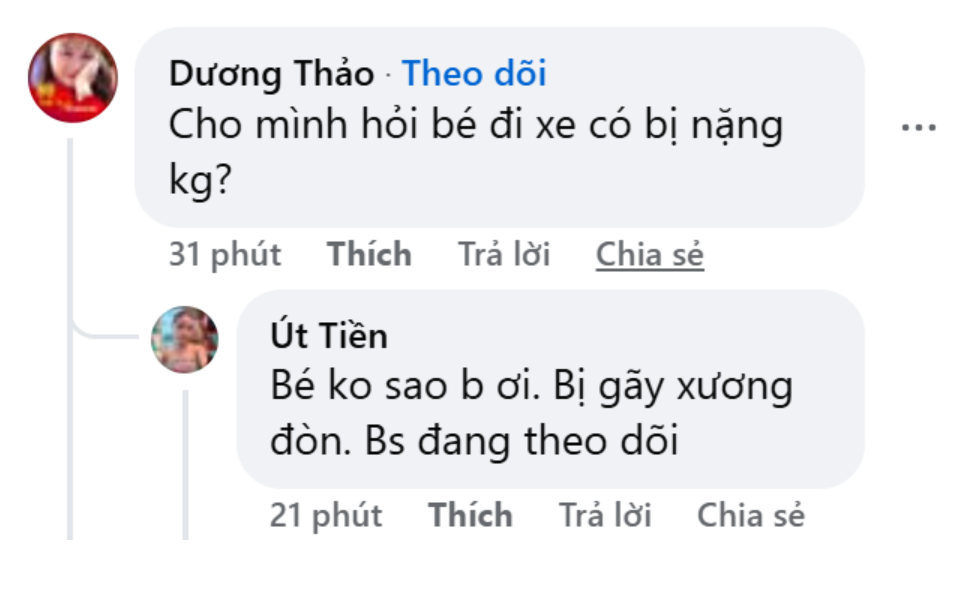Click the reply text mentioning gãy xương đòn
The image size is (963, 594).
coord(531,387)
